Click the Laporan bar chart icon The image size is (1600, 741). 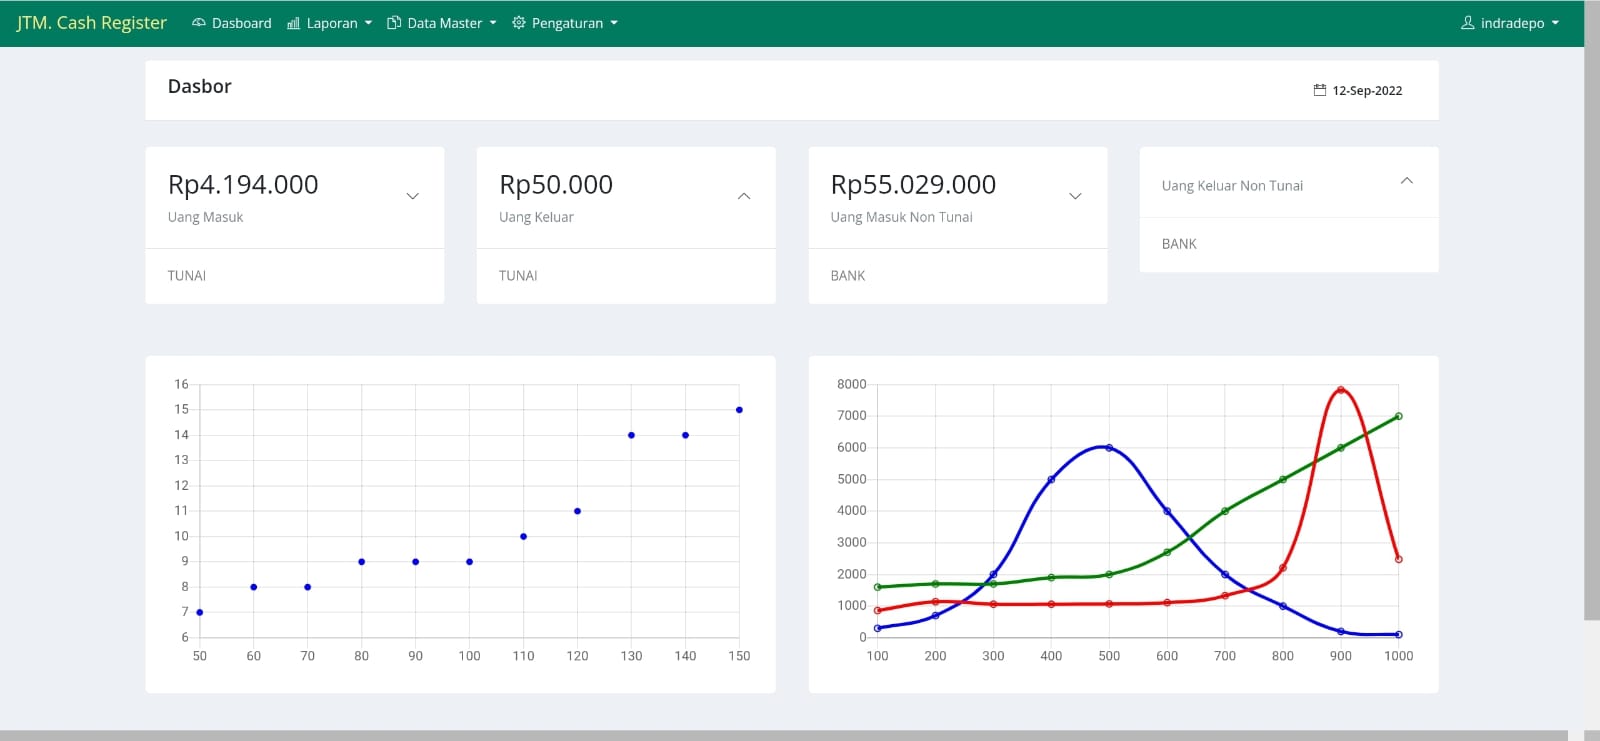point(293,23)
